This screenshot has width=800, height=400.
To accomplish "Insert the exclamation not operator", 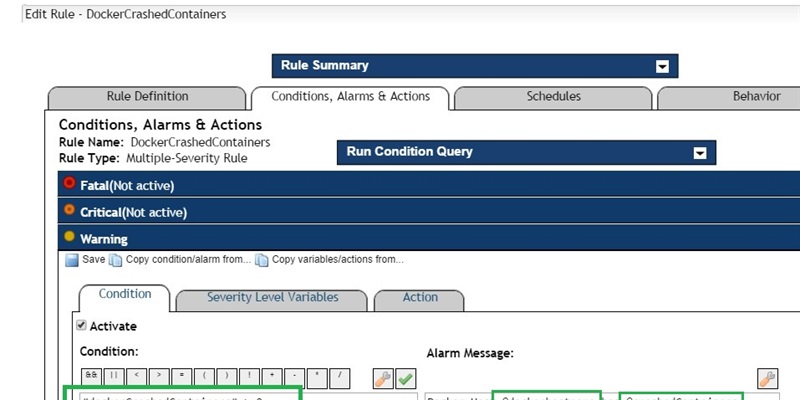I will point(249,377).
